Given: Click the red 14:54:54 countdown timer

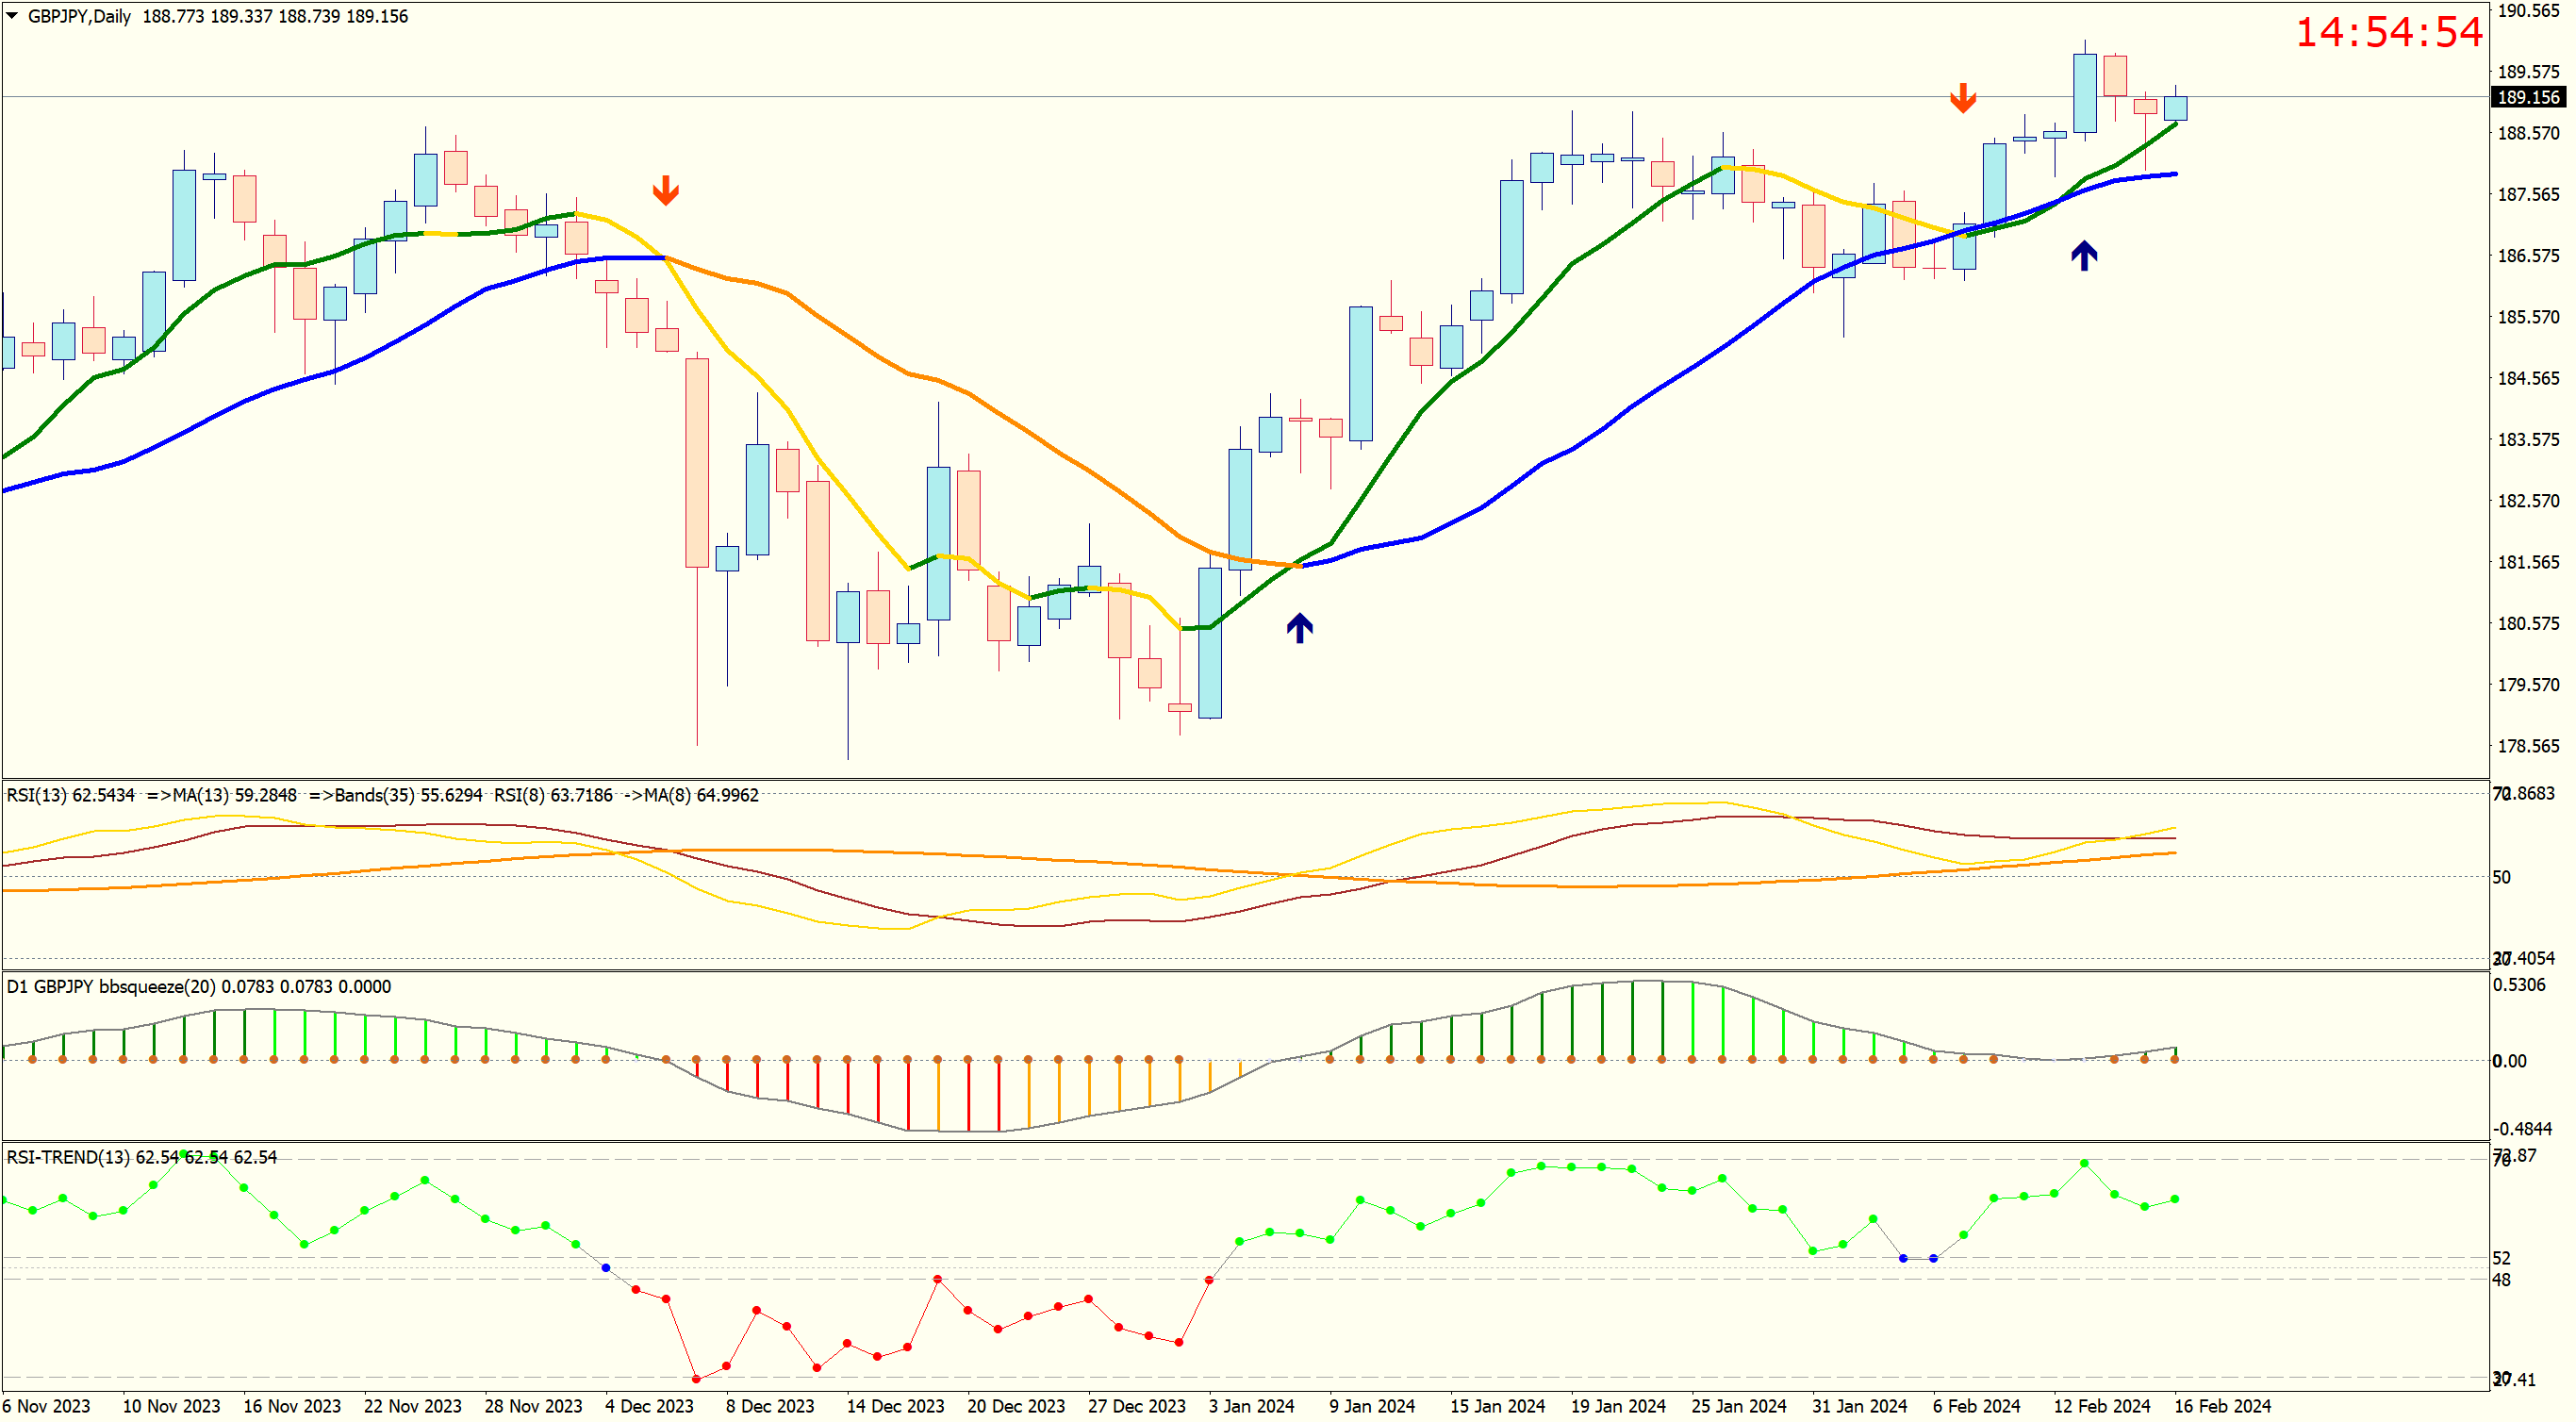Looking at the screenshot, I should pyautogui.click(x=2388, y=32).
